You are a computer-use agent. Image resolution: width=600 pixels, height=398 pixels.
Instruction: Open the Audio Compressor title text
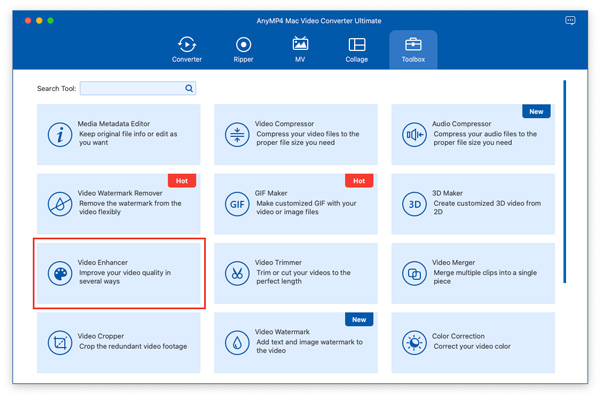click(461, 124)
